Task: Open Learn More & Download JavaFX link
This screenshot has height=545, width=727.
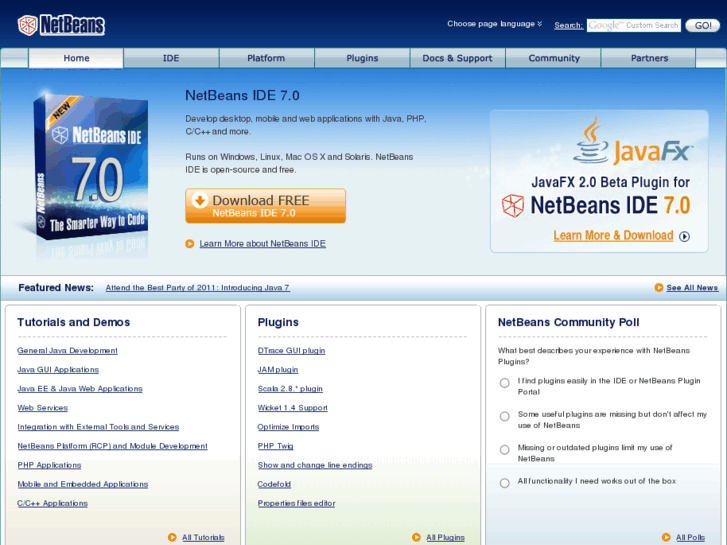Action: 613,236
